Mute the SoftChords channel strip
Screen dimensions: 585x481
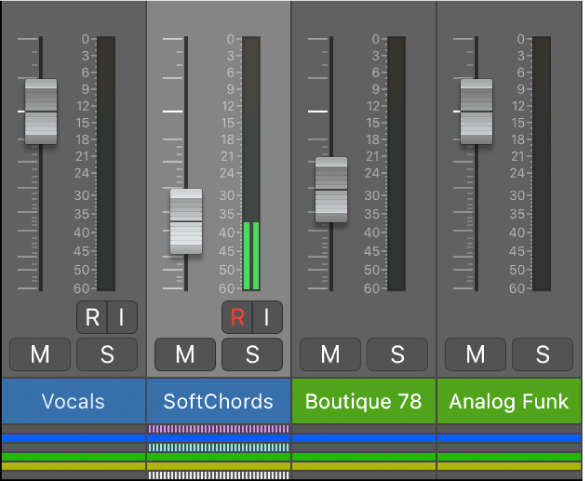click(185, 354)
